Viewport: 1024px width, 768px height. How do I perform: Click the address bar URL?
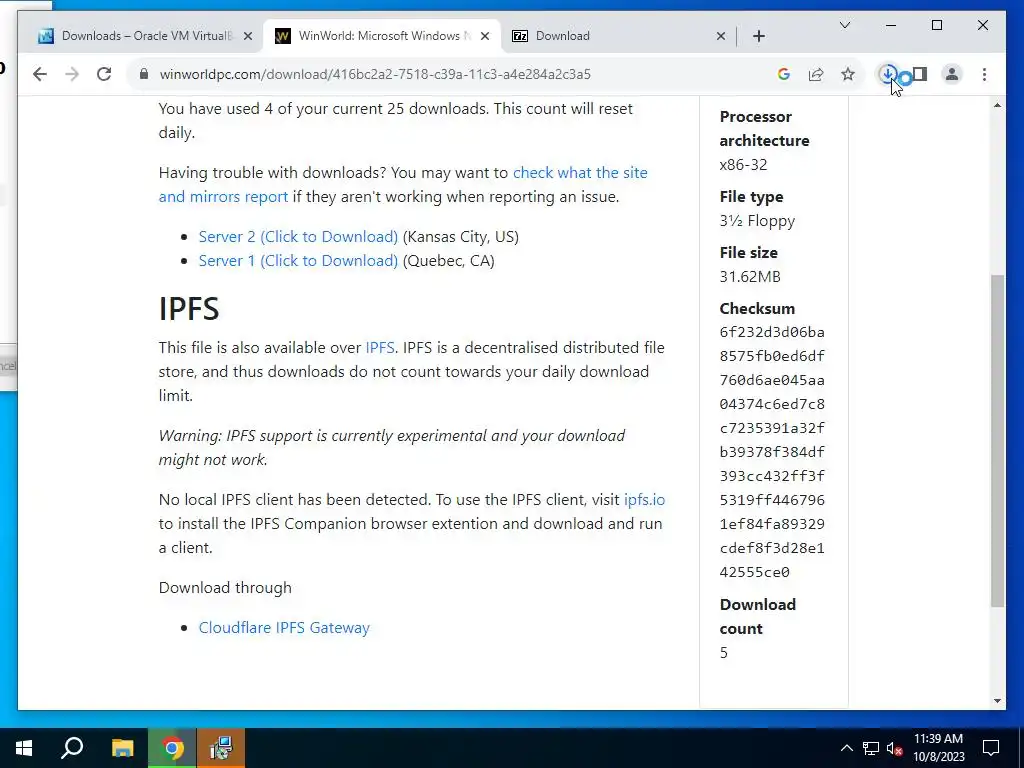[375, 74]
